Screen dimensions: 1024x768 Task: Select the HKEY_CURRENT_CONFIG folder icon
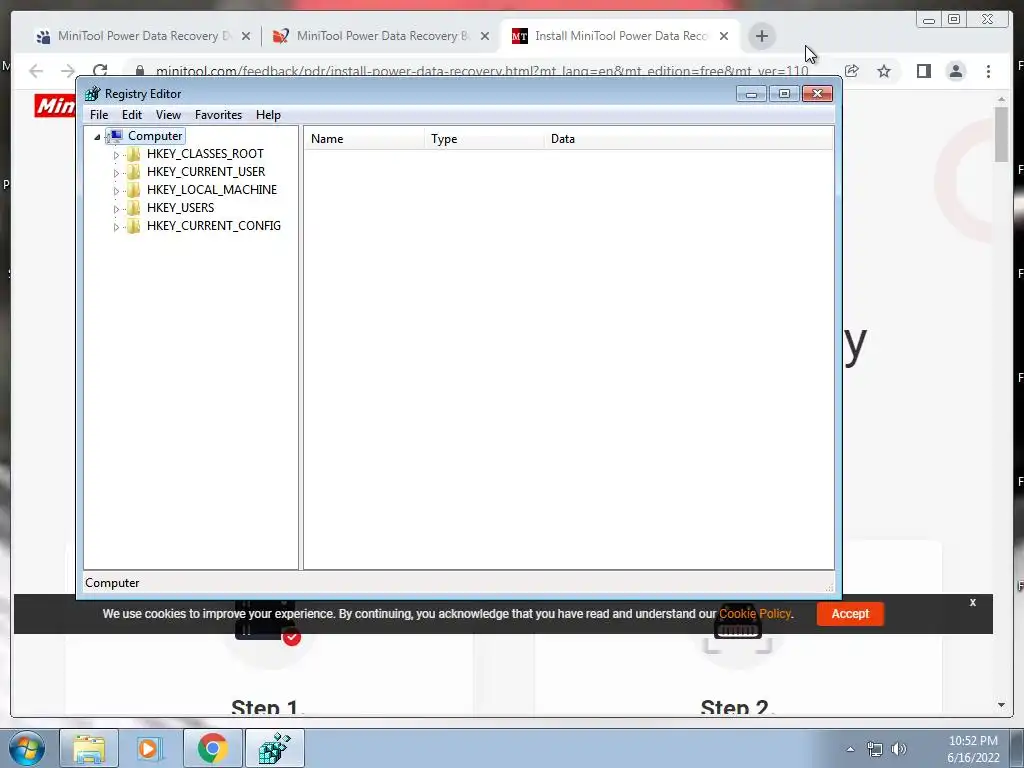point(133,226)
